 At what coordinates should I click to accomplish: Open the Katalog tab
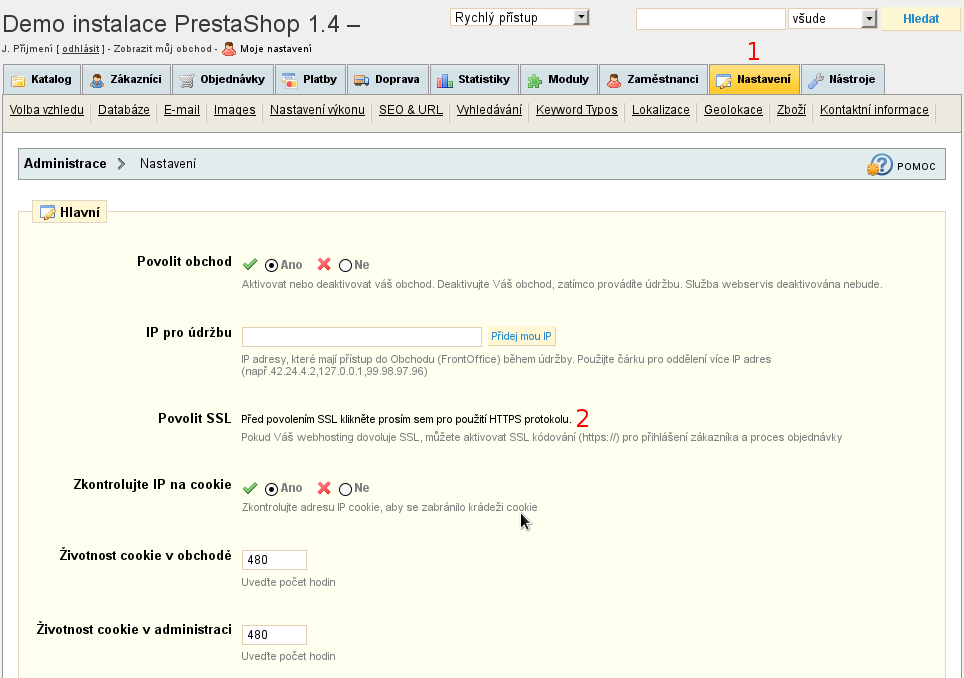click(x=42, y=79)
